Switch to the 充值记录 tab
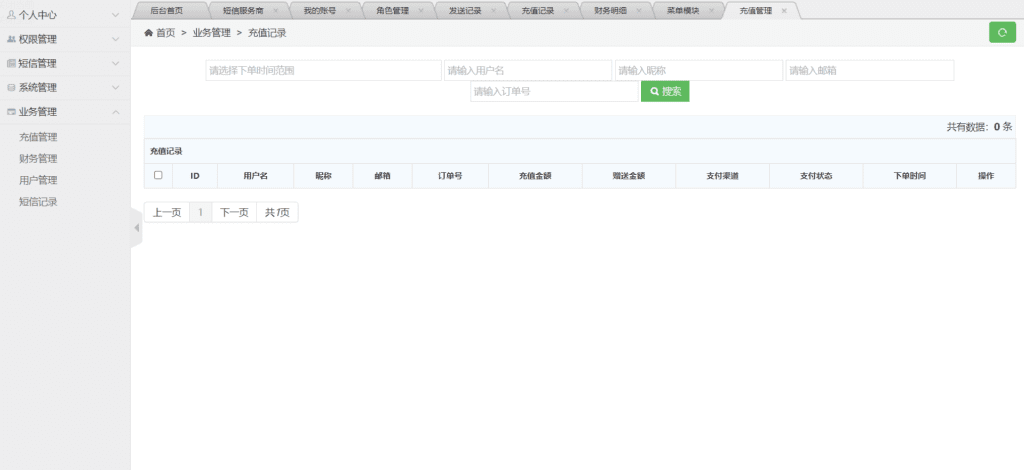Viewport: 1024px width, 470px height. (x=537, y=11)
